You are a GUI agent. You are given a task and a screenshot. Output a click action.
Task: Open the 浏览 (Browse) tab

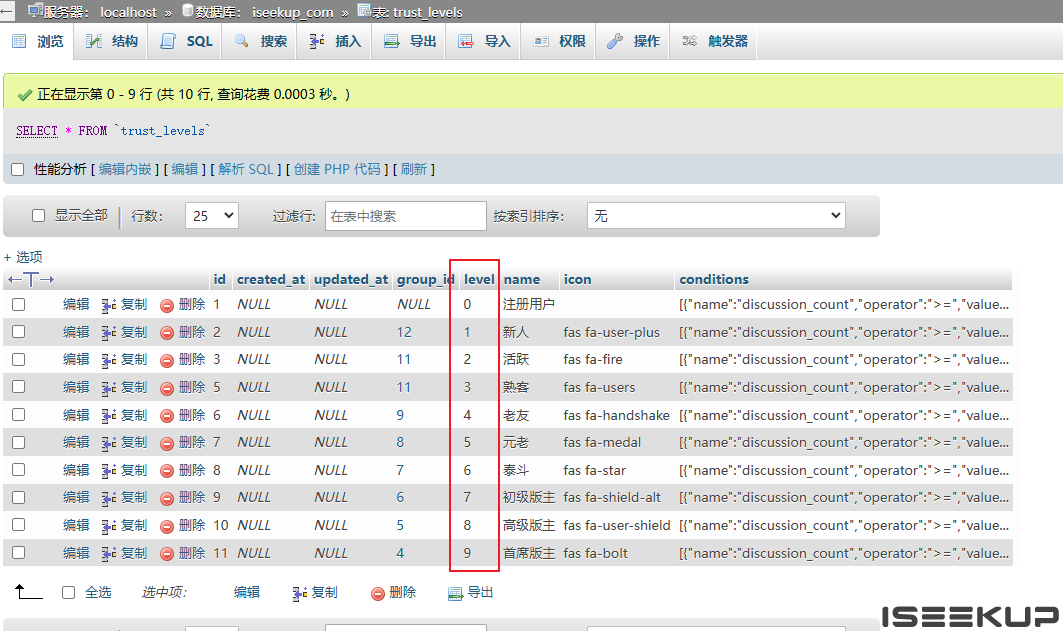(x=38, y=41)
